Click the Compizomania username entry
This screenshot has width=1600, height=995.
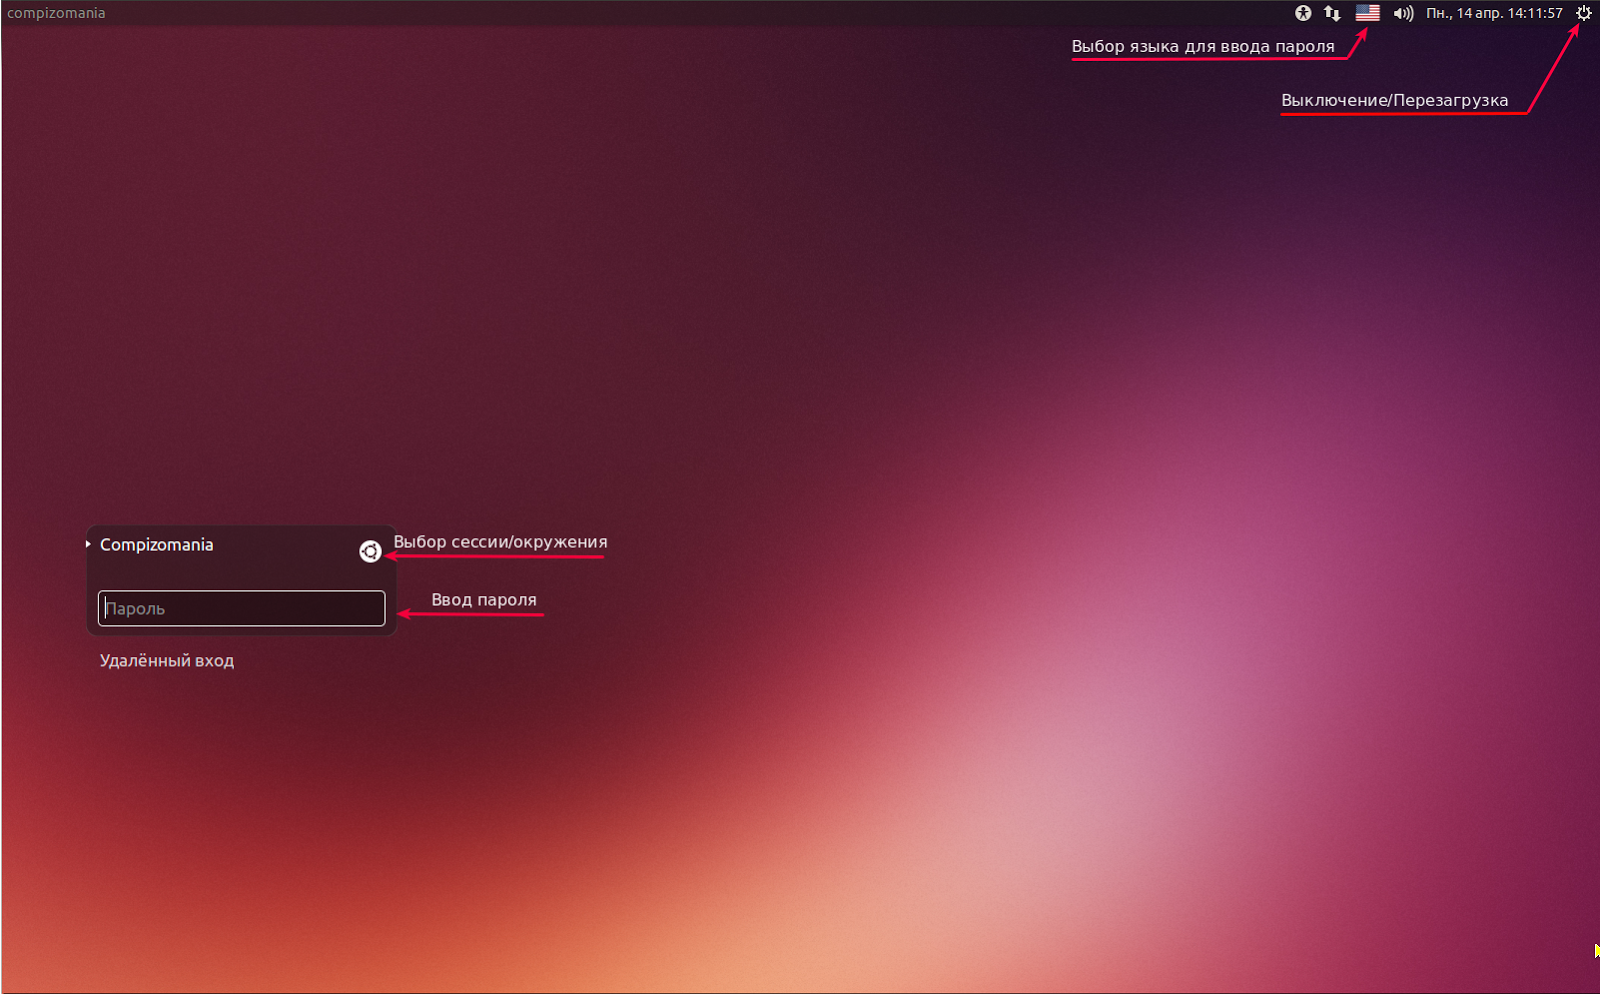[x=157, y=544]
